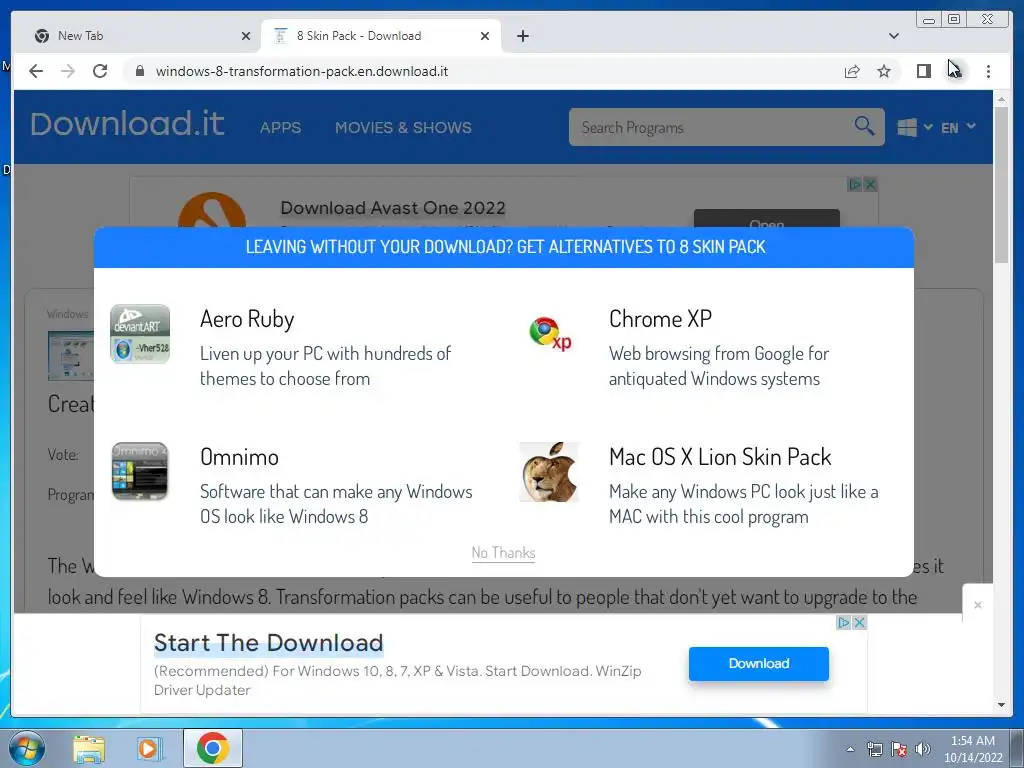Open the Download.it home logo
1024x768 pixels.
[127, 124]
